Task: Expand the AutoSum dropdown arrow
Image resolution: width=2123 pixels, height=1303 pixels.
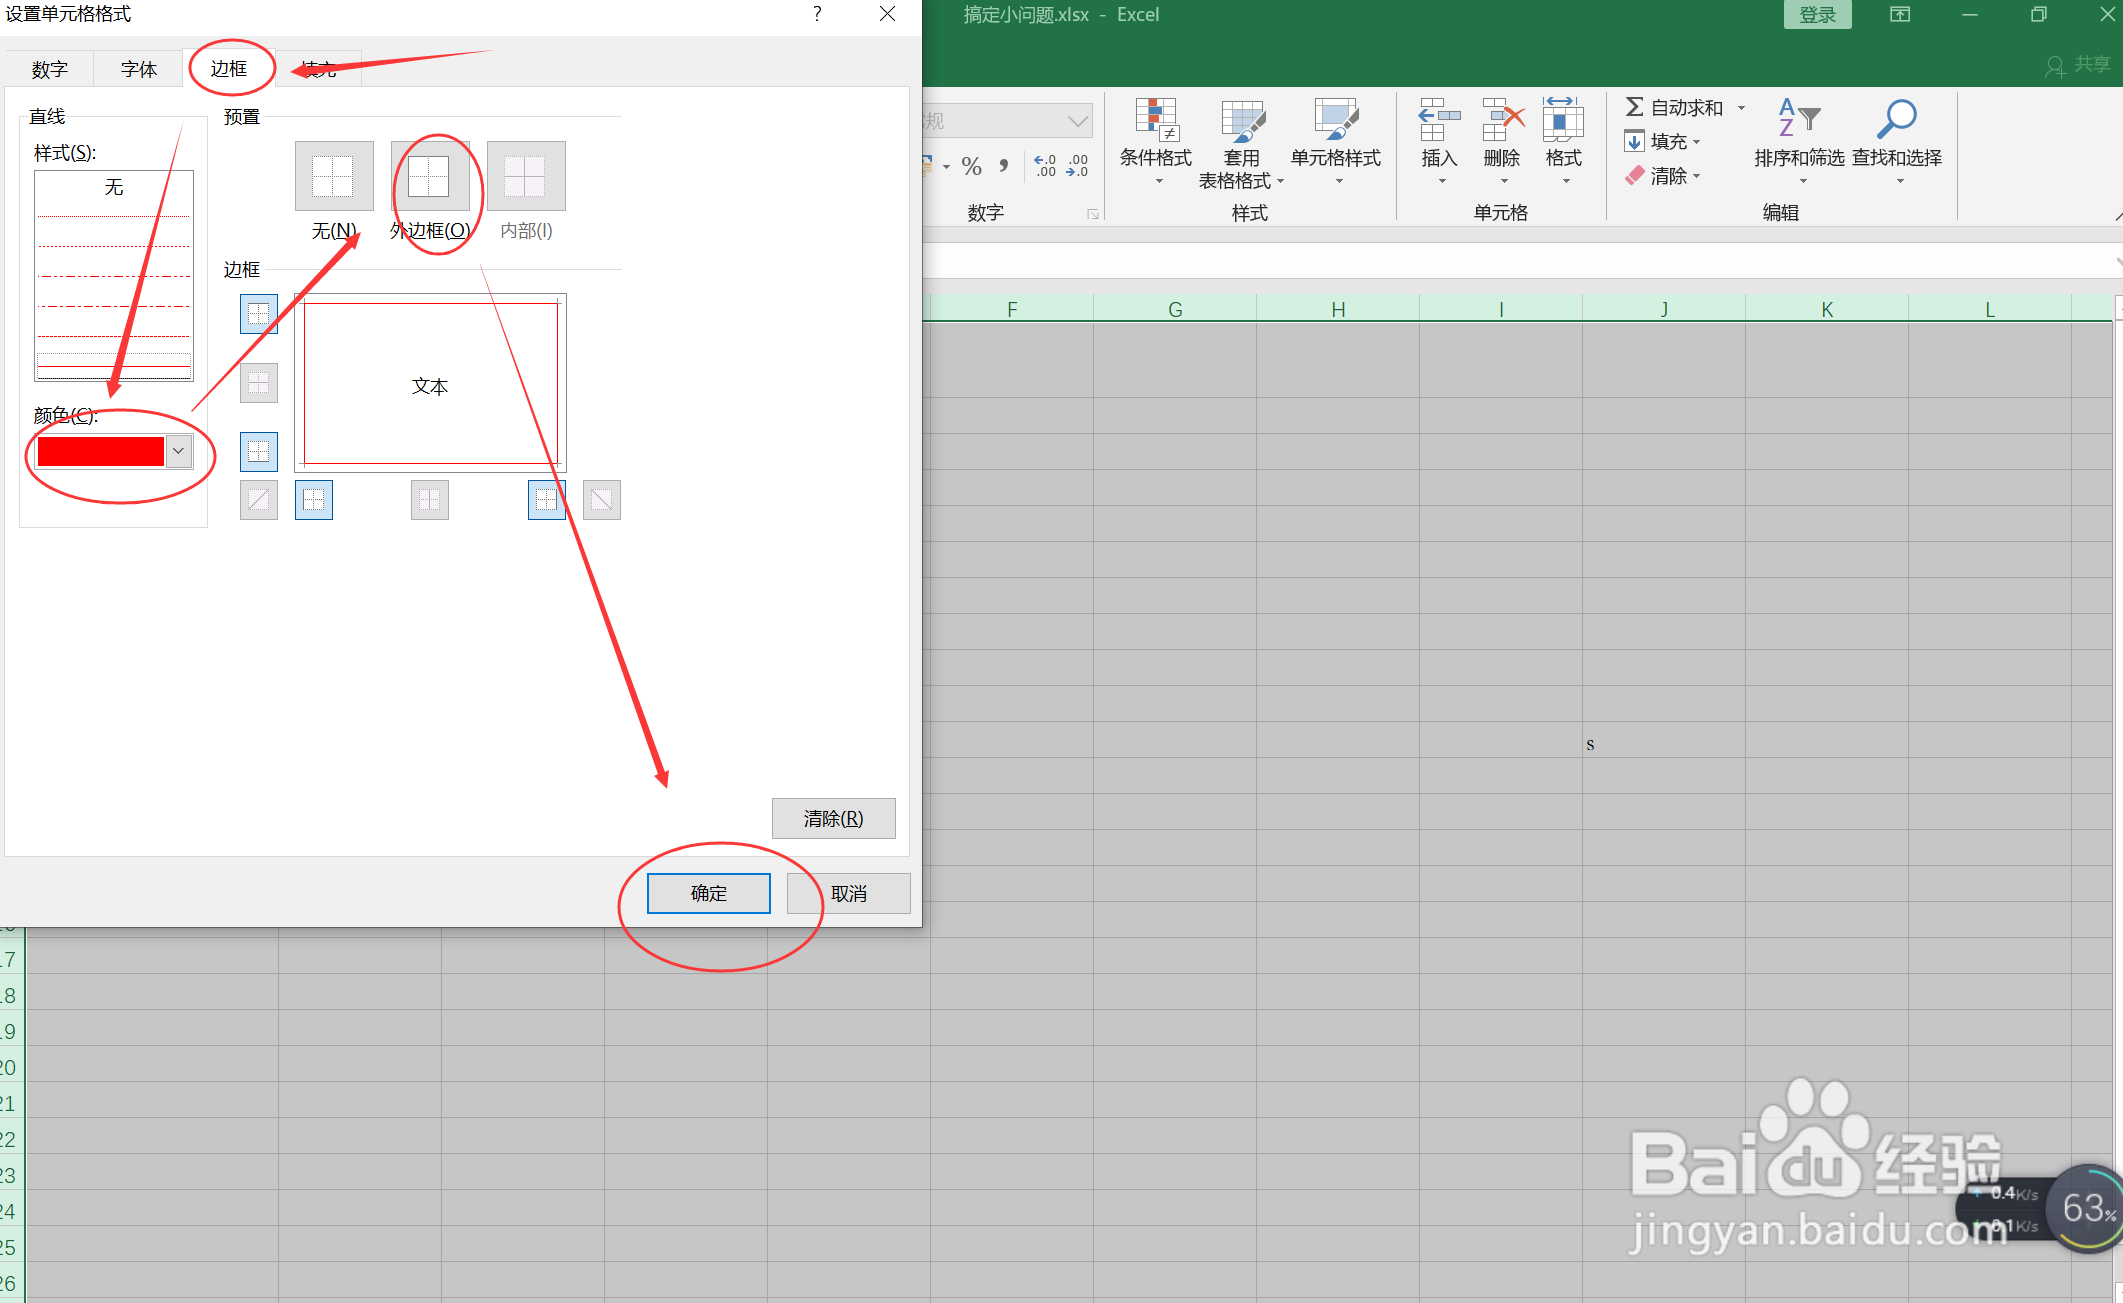Action: [1741, 108]
